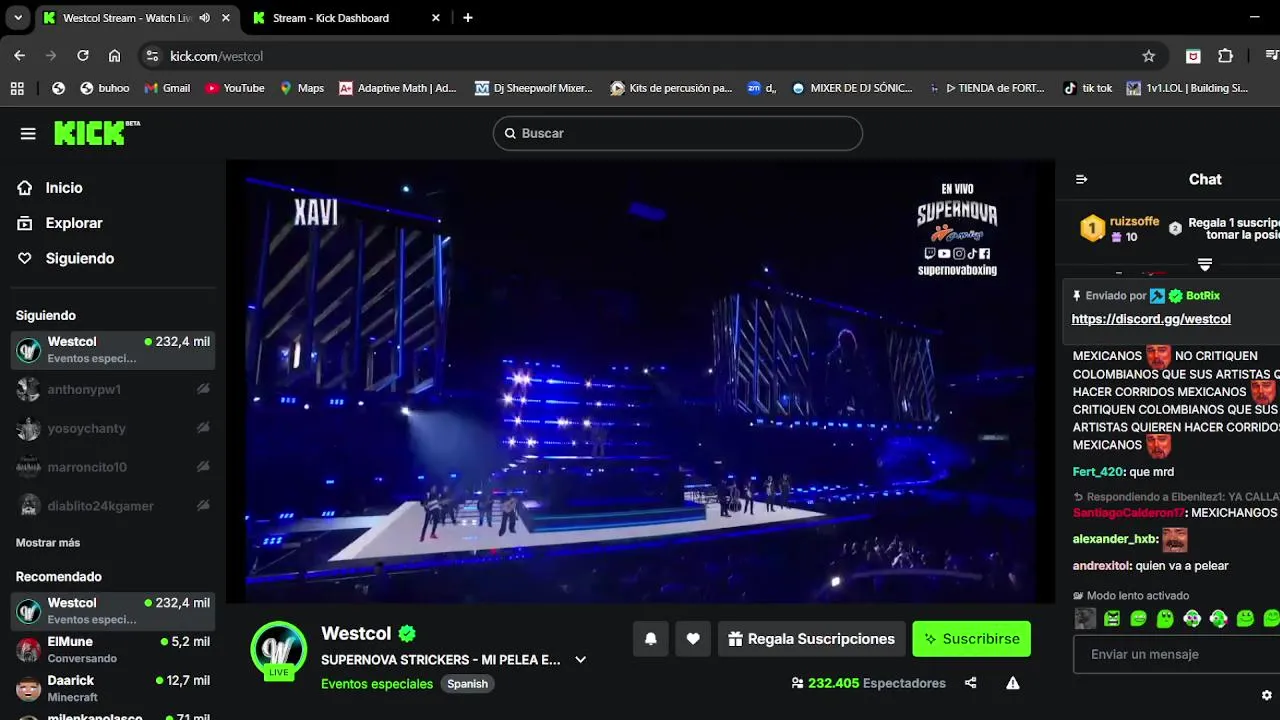Insert the green ghost emote looking up
1280x720 pixels.
pos(1165,619)
